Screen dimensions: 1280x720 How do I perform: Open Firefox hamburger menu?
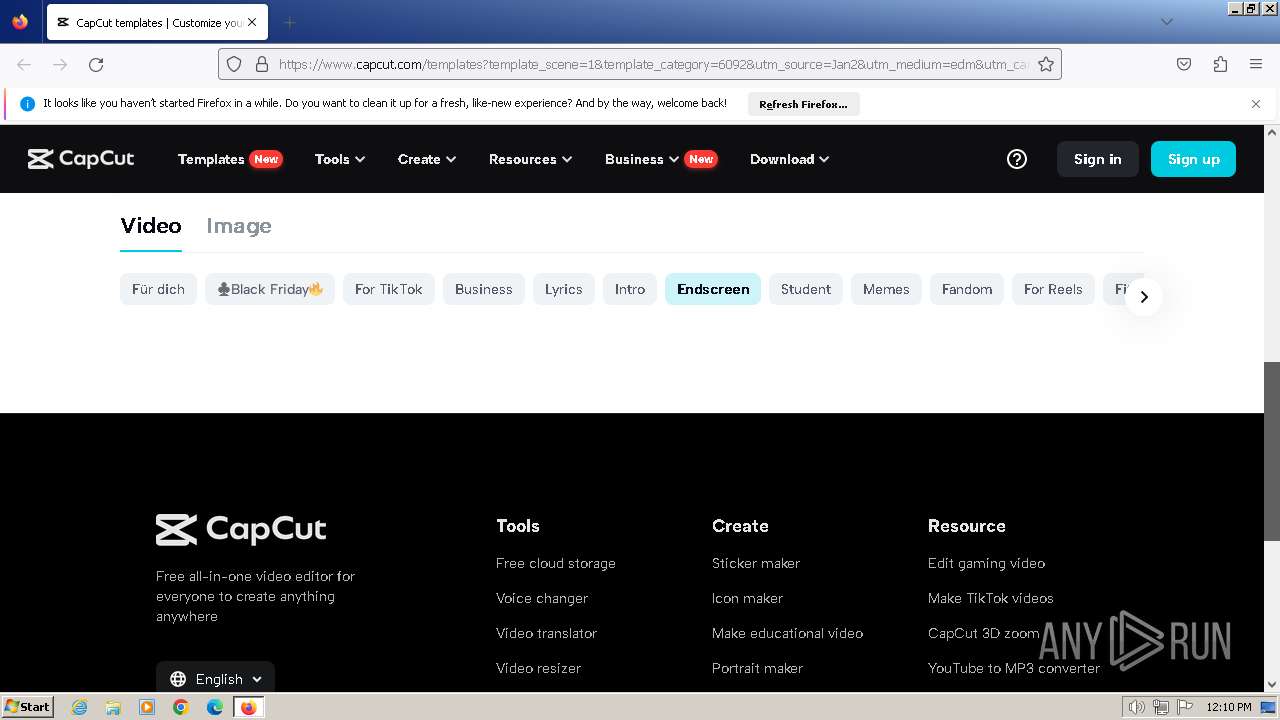point(1256,64)
